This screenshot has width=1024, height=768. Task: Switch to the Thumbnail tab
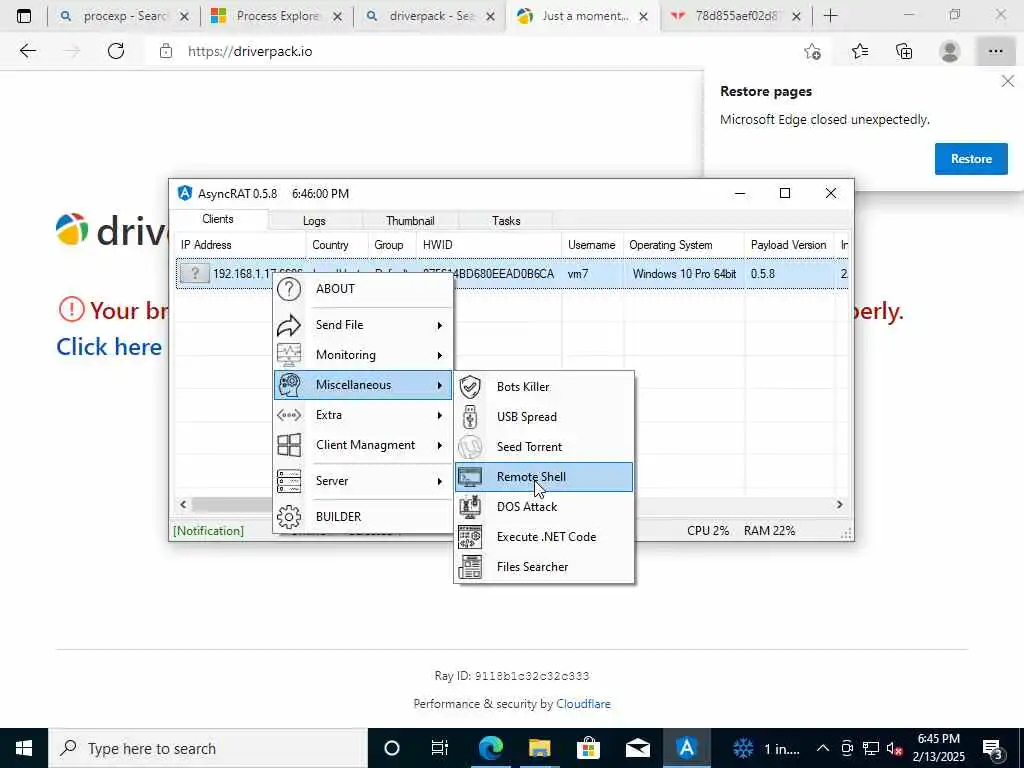(x=410, y=221)
